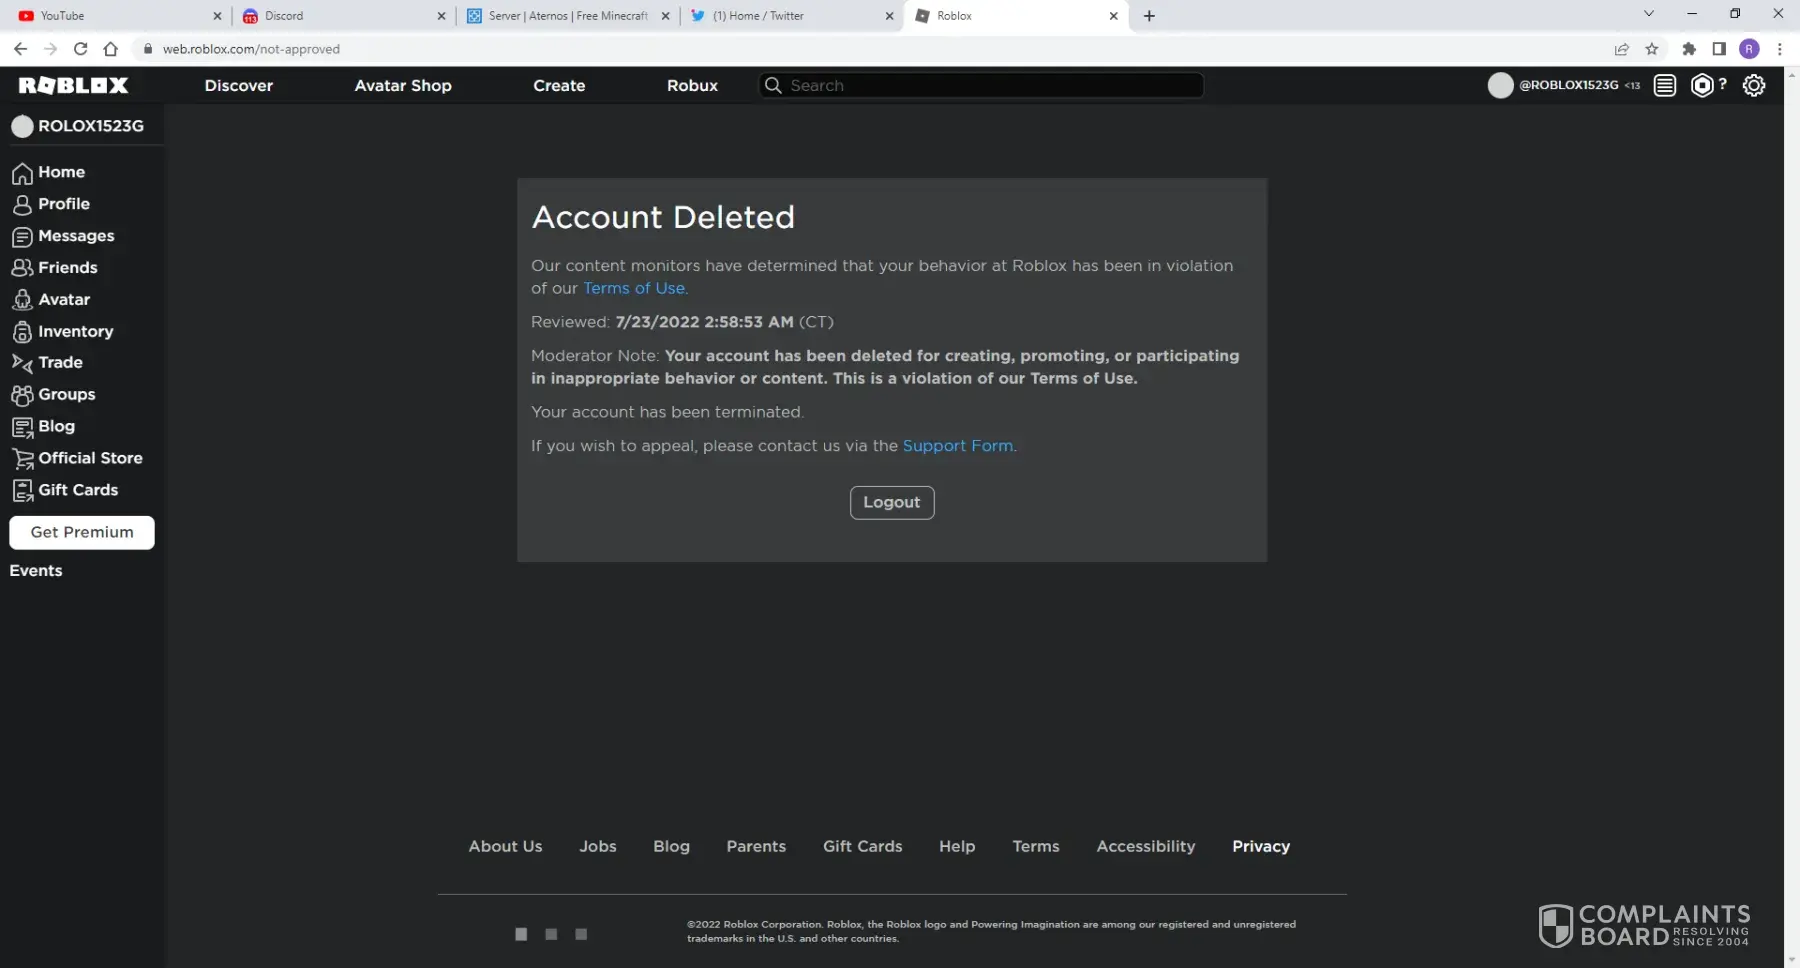Image resolution: width=1800 pixels, height=968 pixels.
Task: Go to browser home page icon
Action: [110, 49]
